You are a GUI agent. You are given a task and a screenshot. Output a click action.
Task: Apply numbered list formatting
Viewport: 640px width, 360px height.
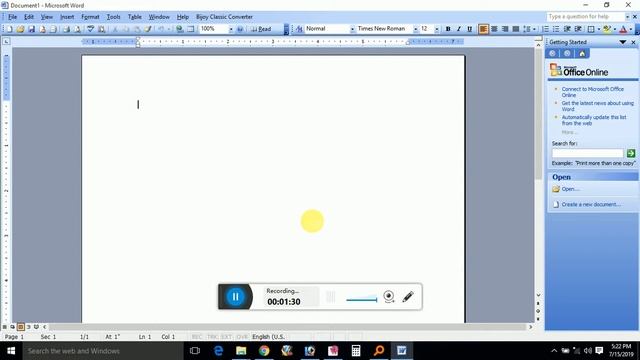click(545, 29)
